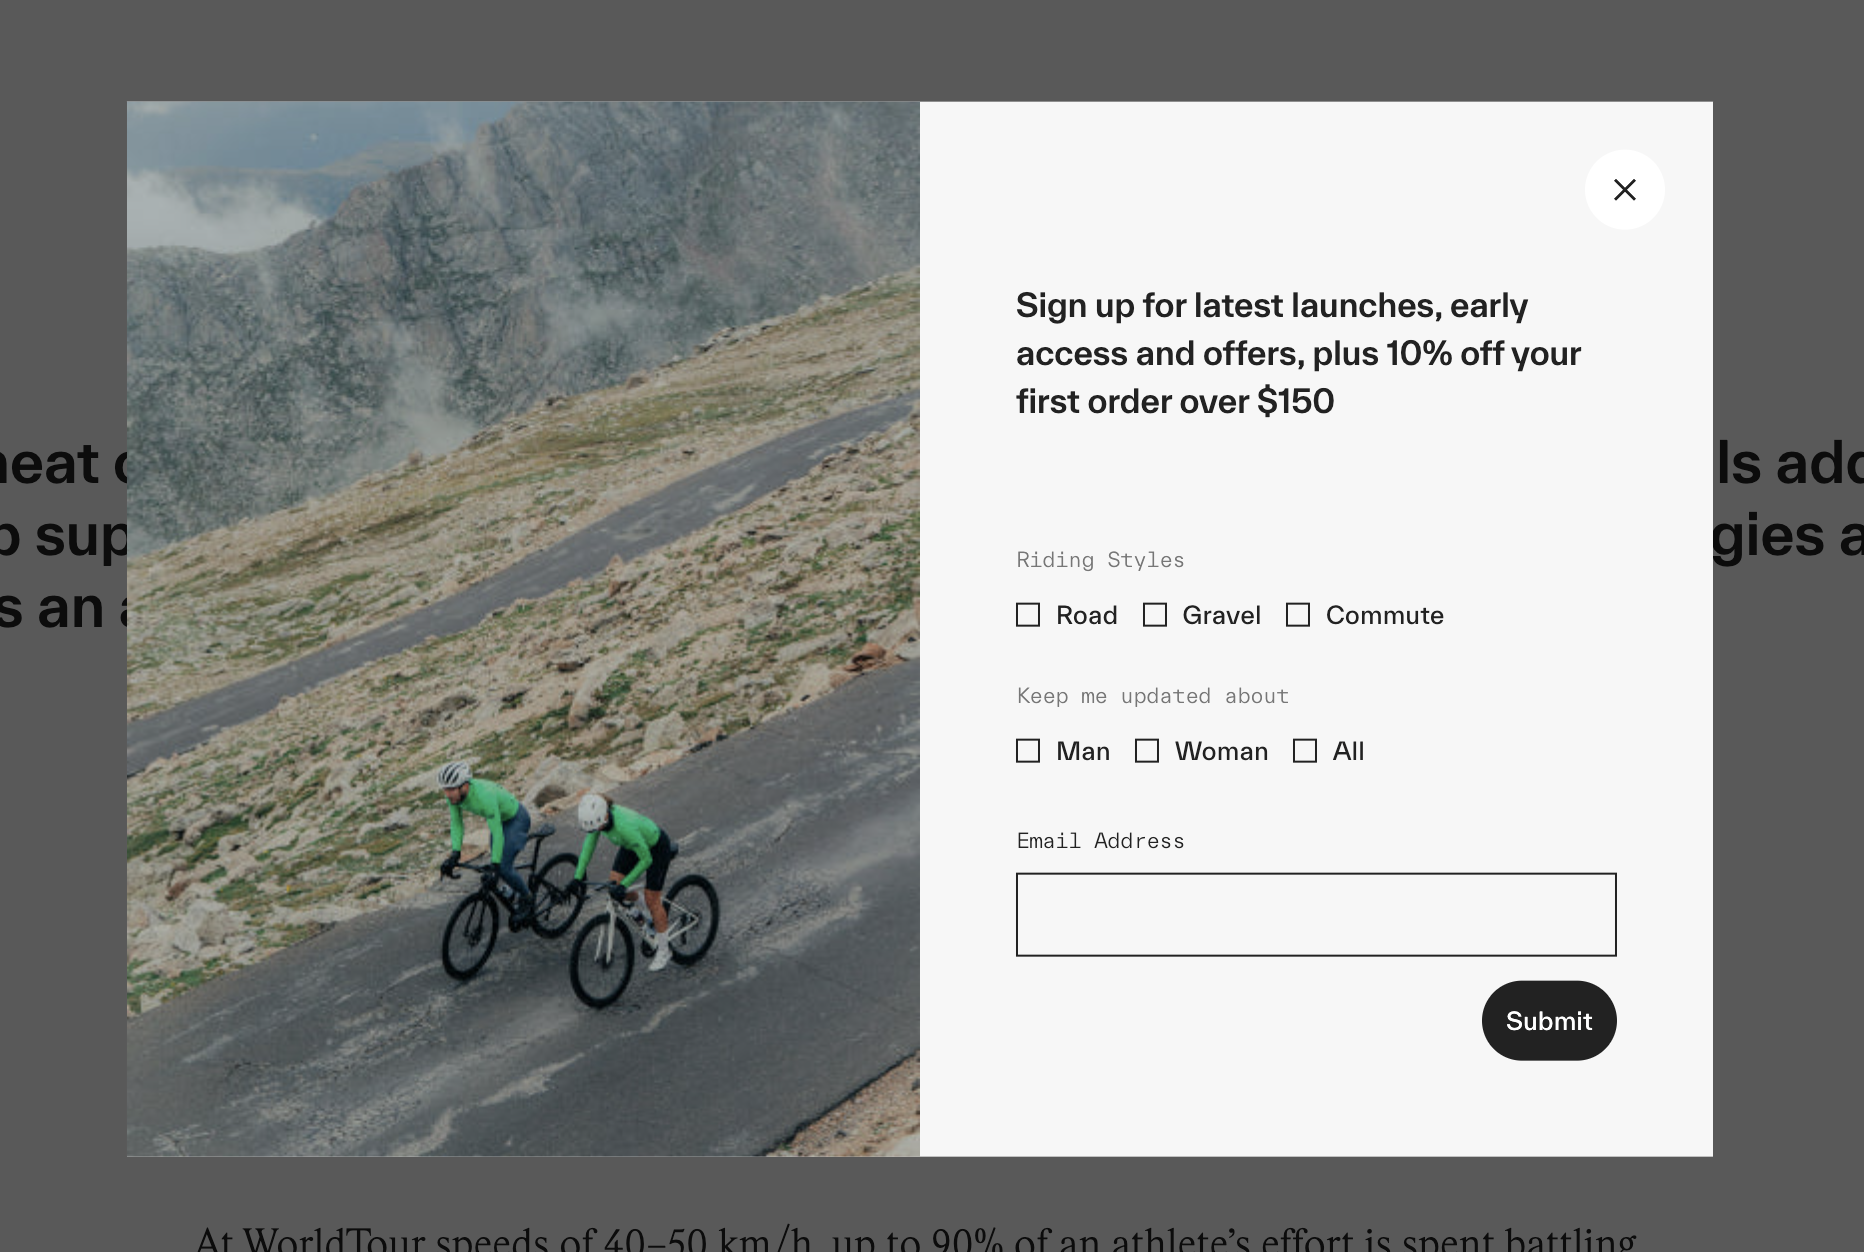This screenshot has height=1252, width=1864.
Task: Click the WorldTour speeds paragraph behind popup
Action: pyautogui.click(x=915, y=1238)
